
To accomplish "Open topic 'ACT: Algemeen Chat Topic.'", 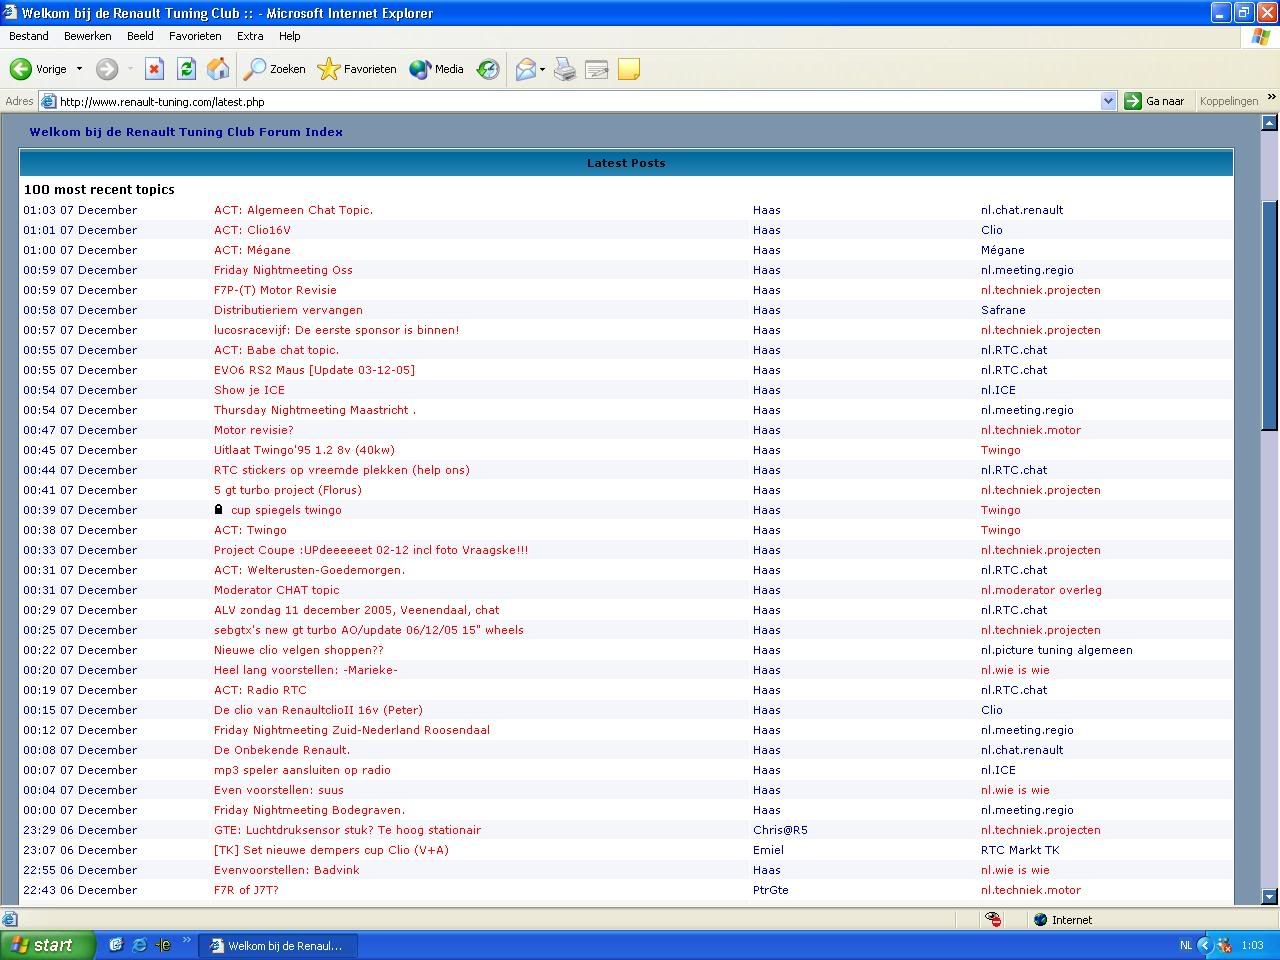I will tap(293, 210).
